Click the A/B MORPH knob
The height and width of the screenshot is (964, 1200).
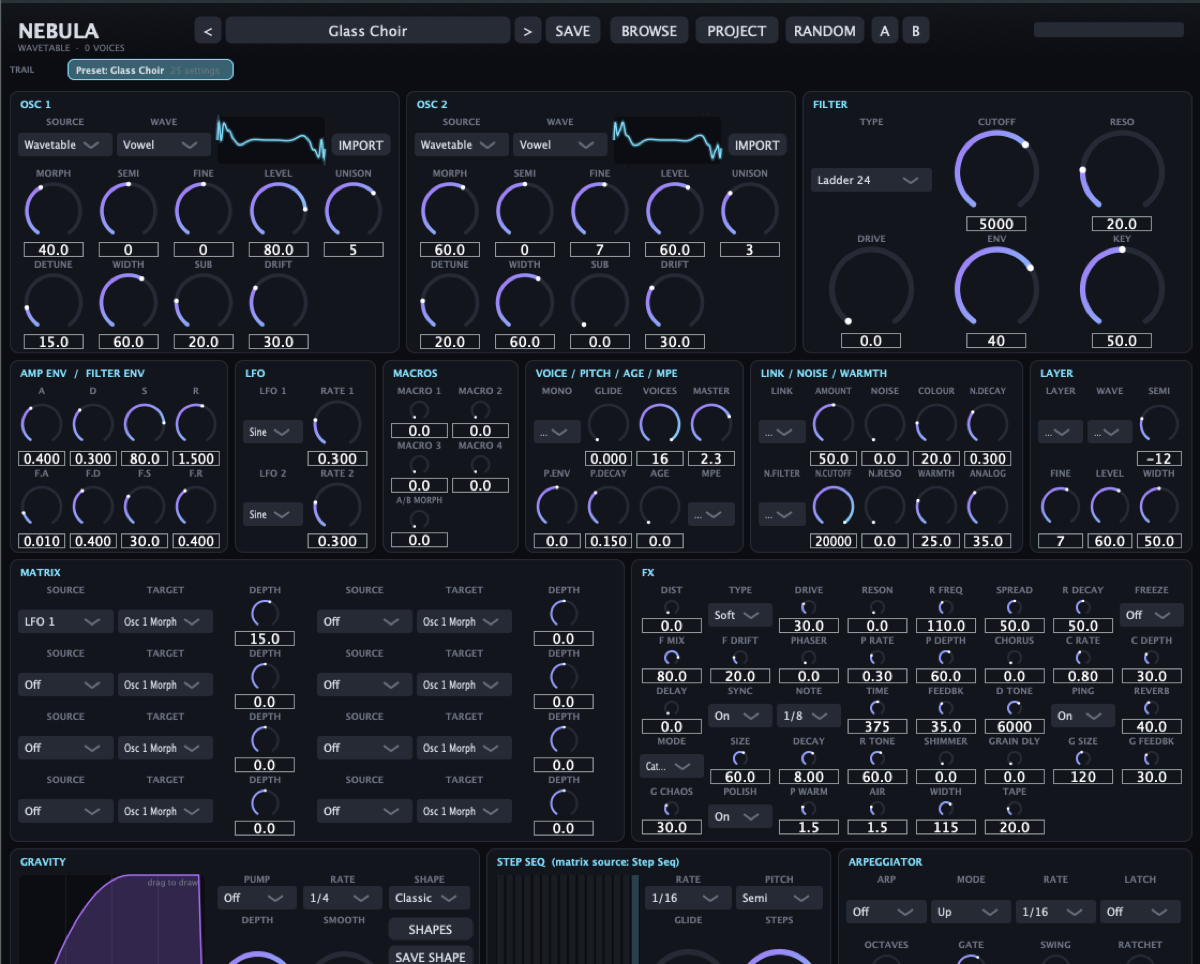pyautogui.click(x=419, y=519)
